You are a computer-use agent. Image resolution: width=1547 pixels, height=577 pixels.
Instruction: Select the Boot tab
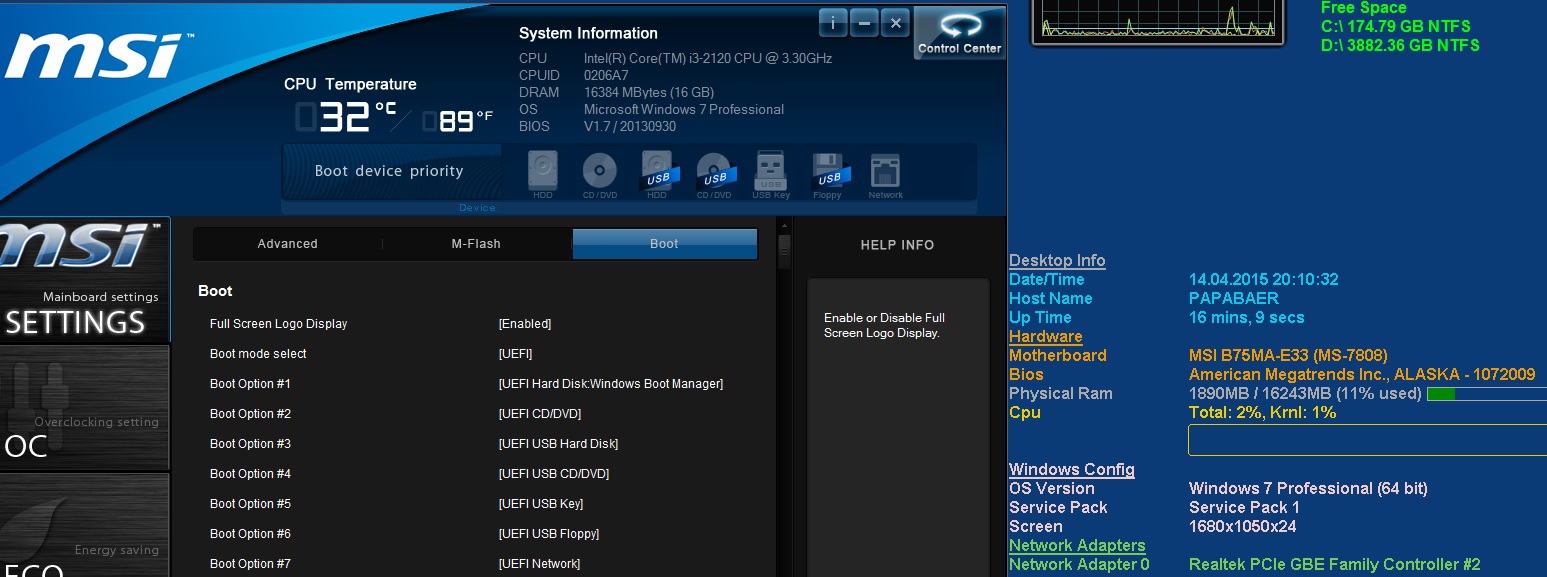[664, 244]
